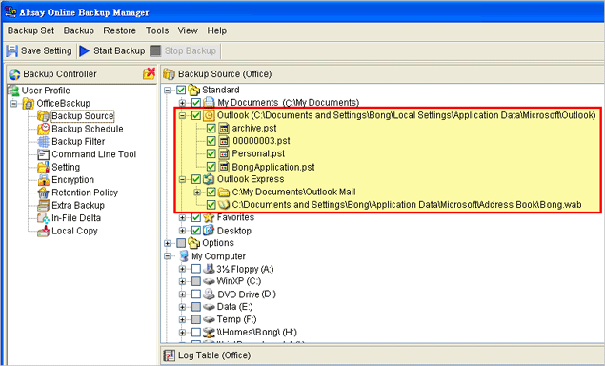
Task: Click the Backup Controller globe icon
Action: coord(15,74)
